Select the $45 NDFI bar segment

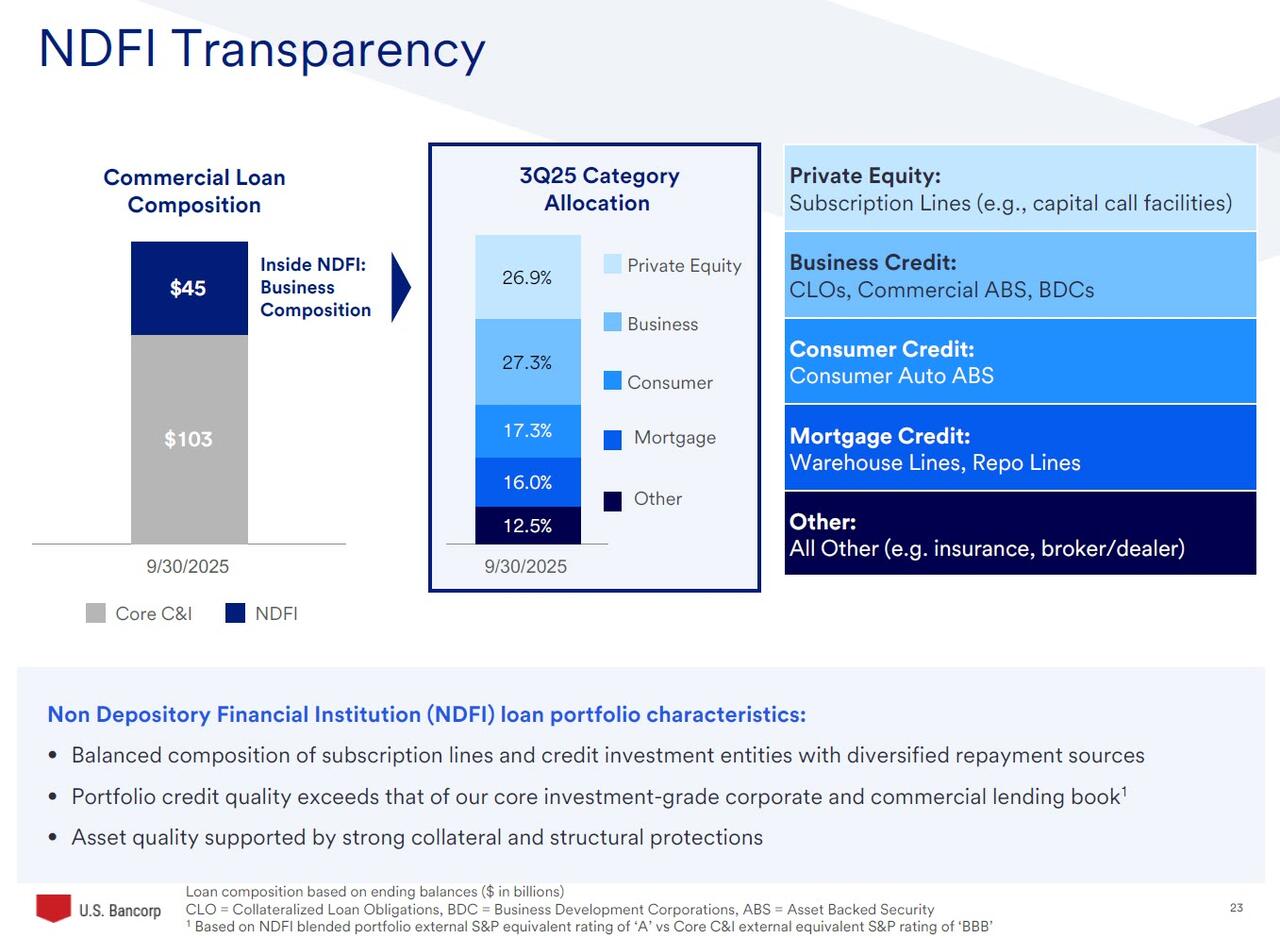189,288
